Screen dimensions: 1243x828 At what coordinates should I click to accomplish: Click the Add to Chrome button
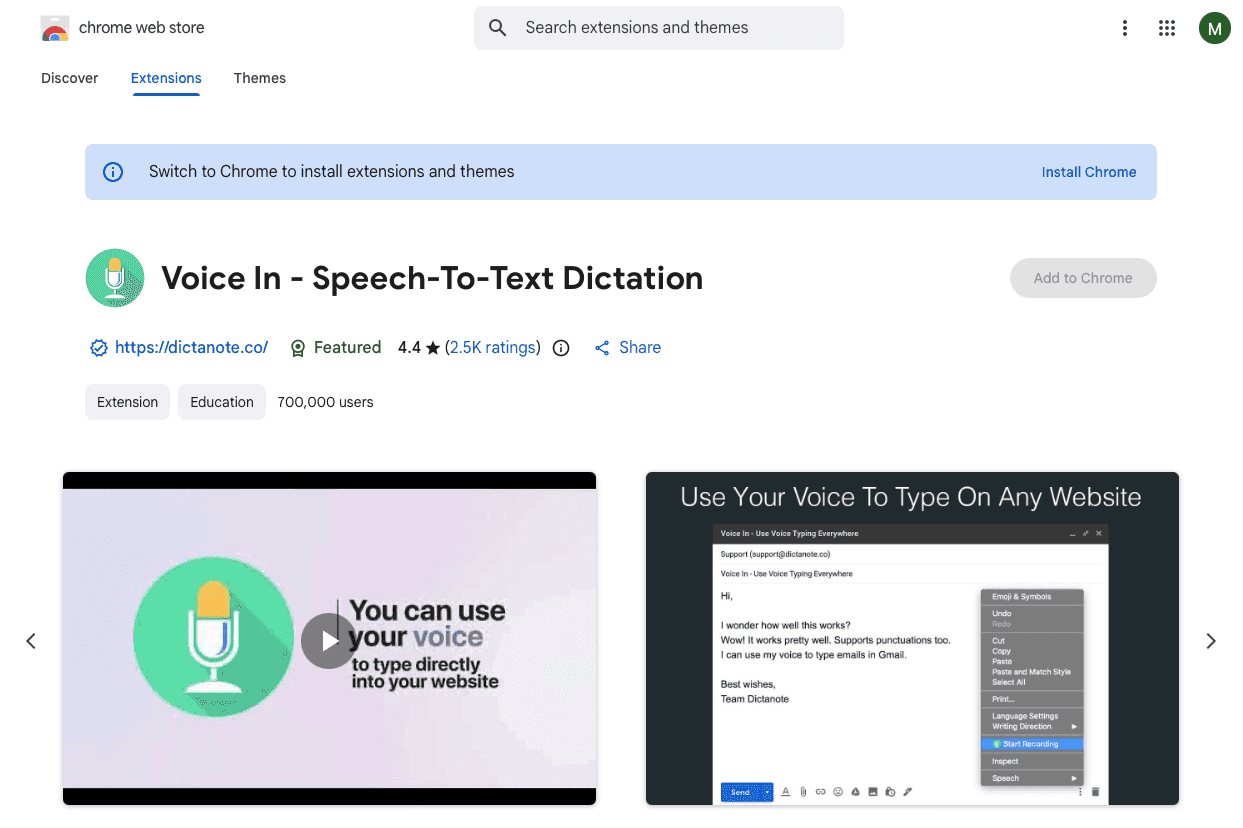pos(1083,278)
